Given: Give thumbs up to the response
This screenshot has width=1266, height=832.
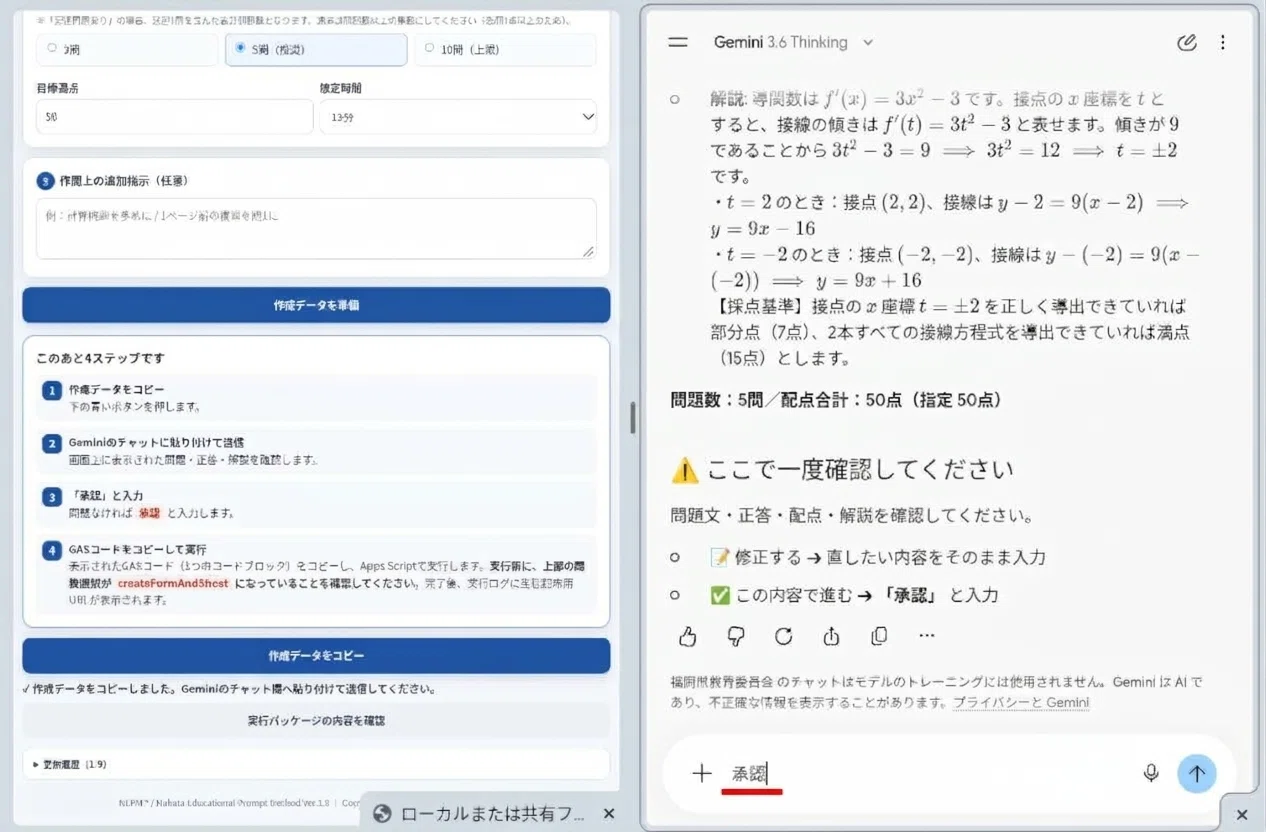Looking at the screenshot, I should click(687, 636).
